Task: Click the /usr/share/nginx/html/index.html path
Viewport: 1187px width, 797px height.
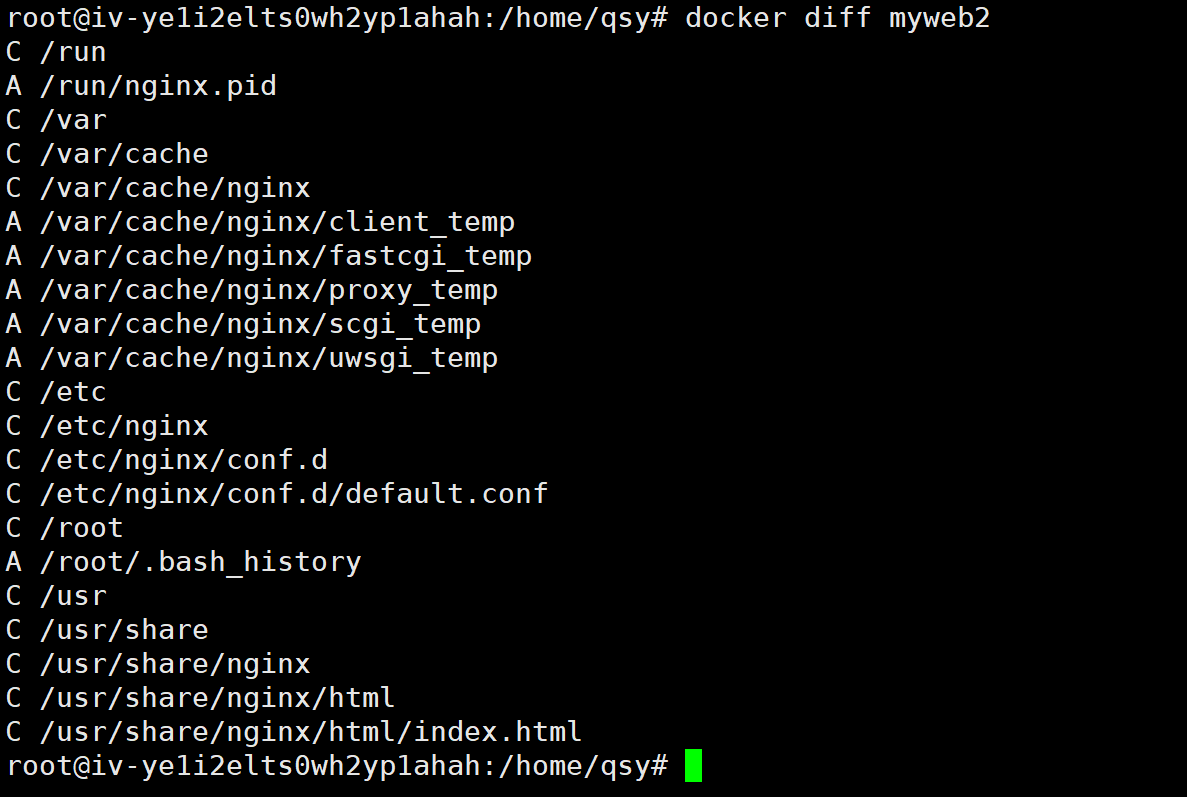Action: [310, 732]
